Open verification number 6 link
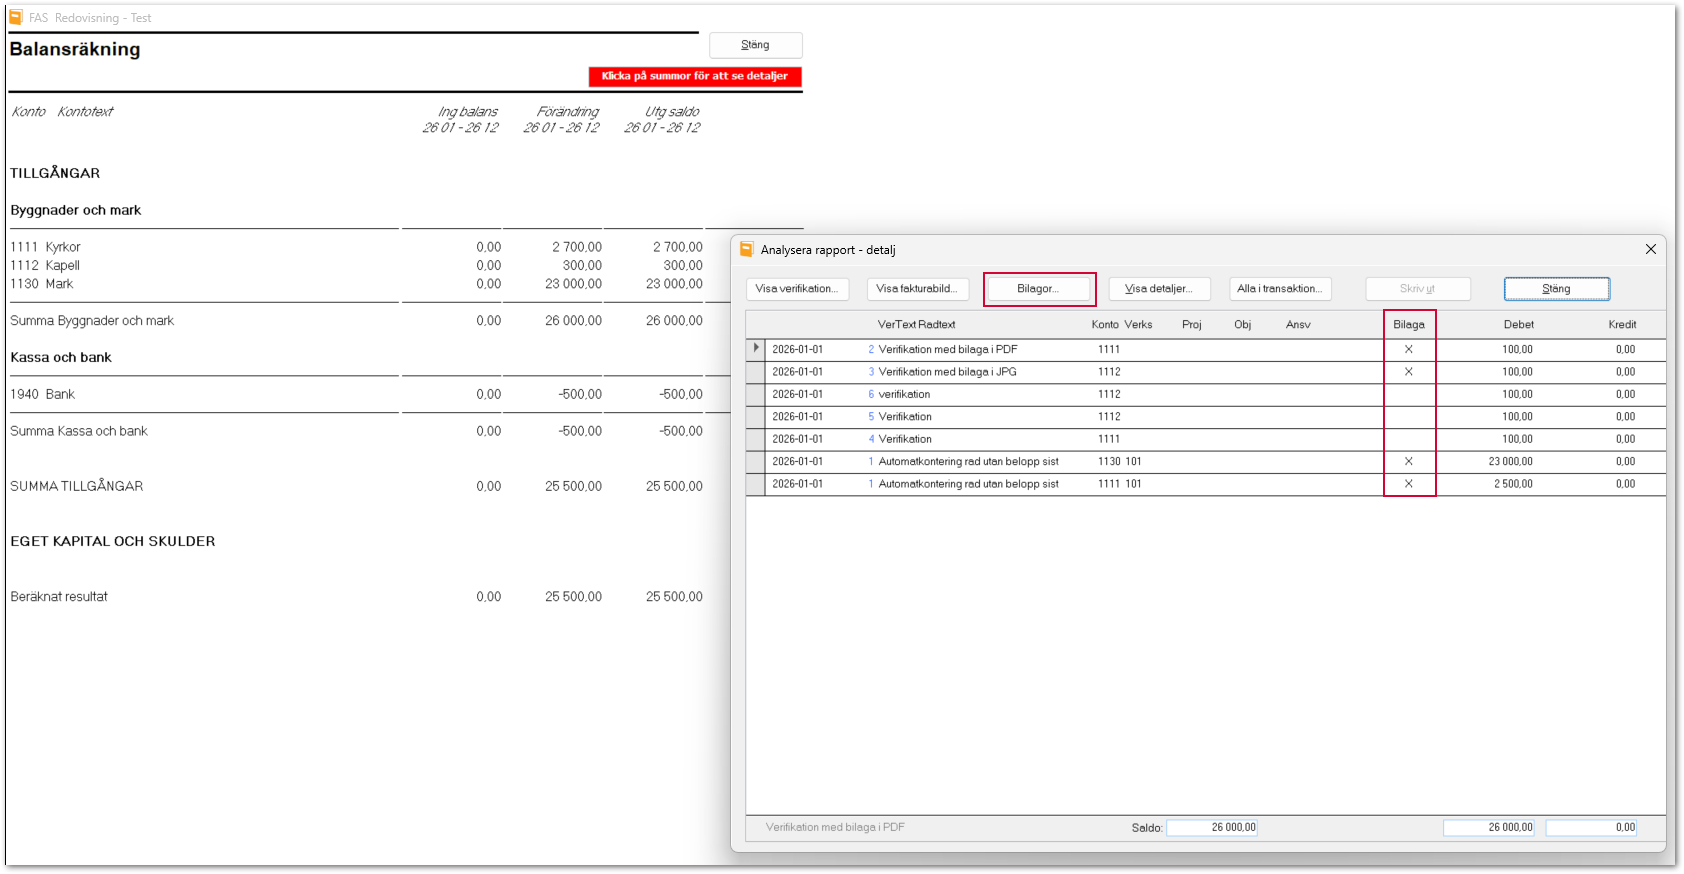 871,394
